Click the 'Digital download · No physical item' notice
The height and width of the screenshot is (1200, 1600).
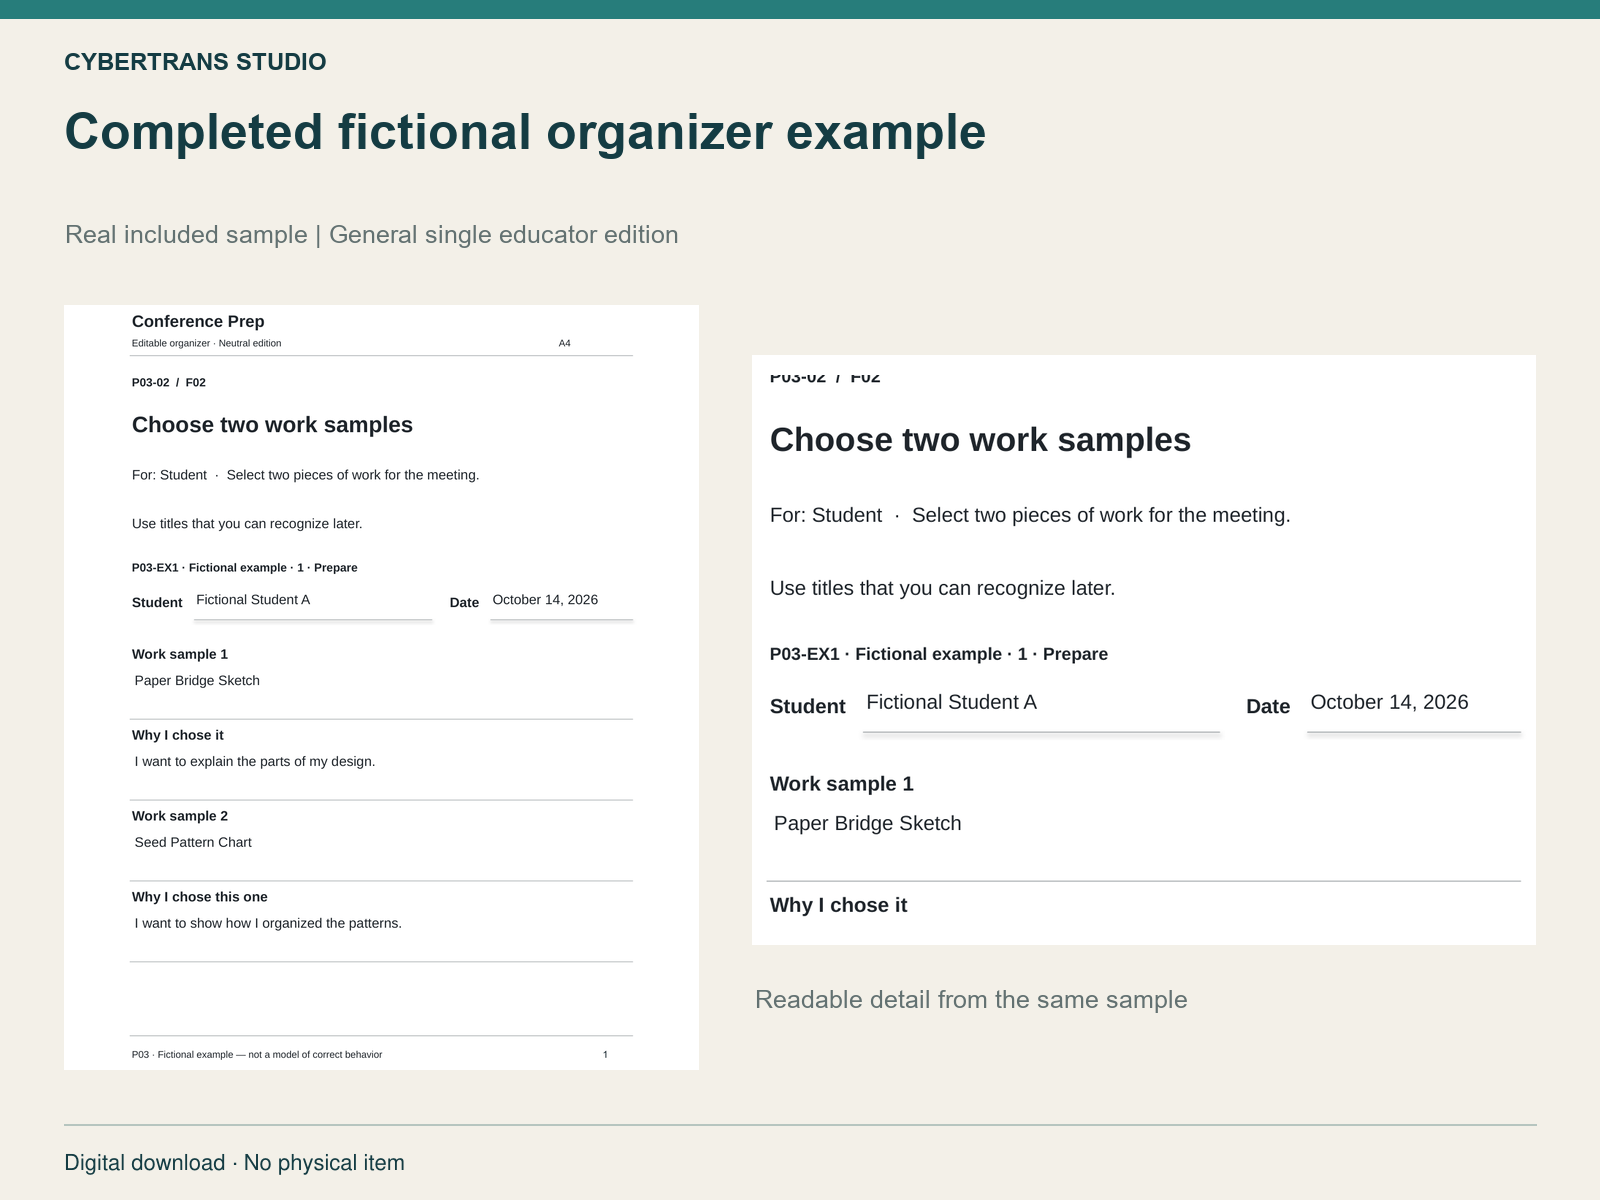(234, 1163)
